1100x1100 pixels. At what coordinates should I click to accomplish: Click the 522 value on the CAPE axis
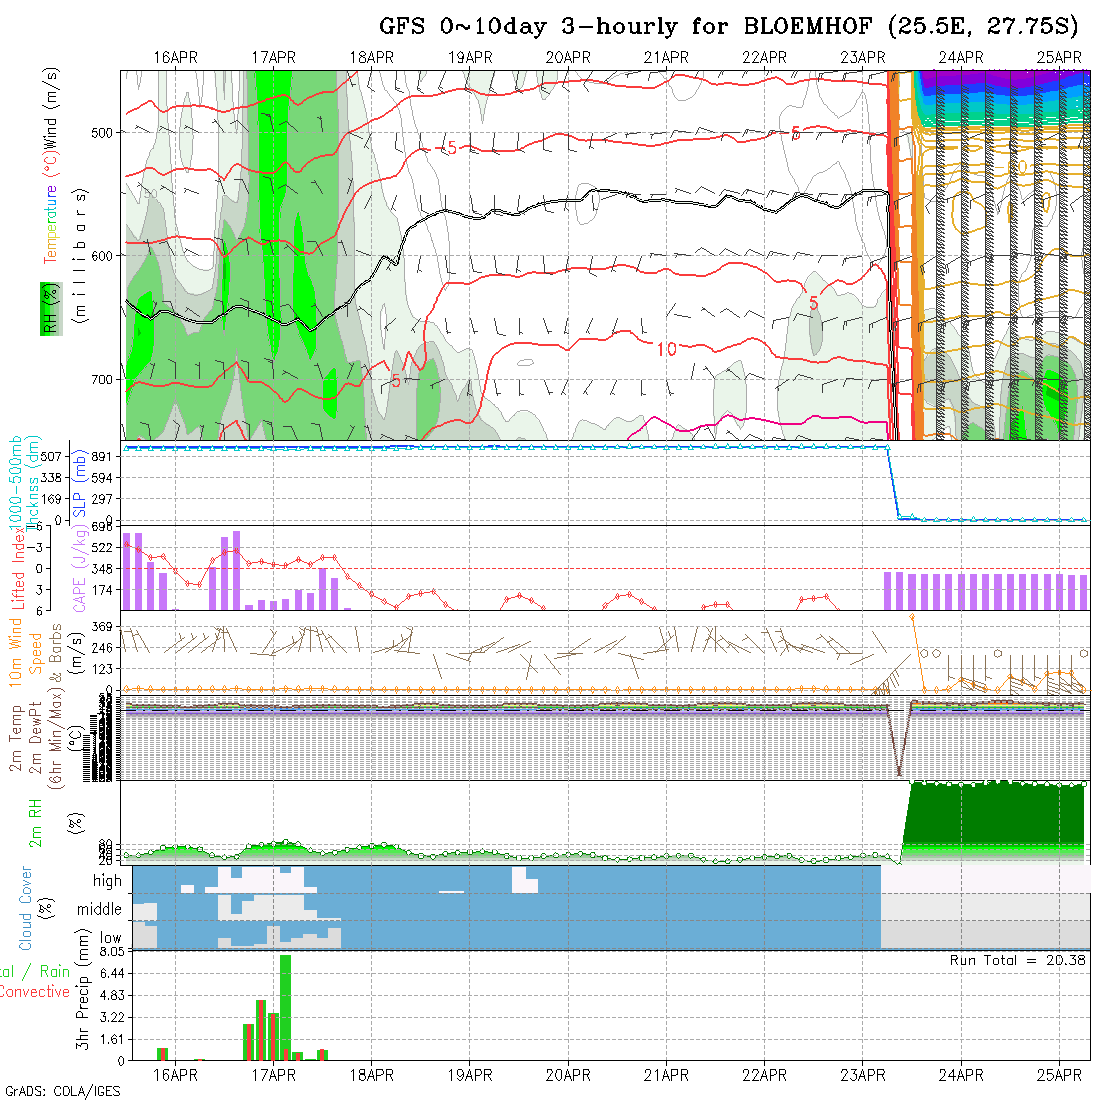[x=102, y=548]
